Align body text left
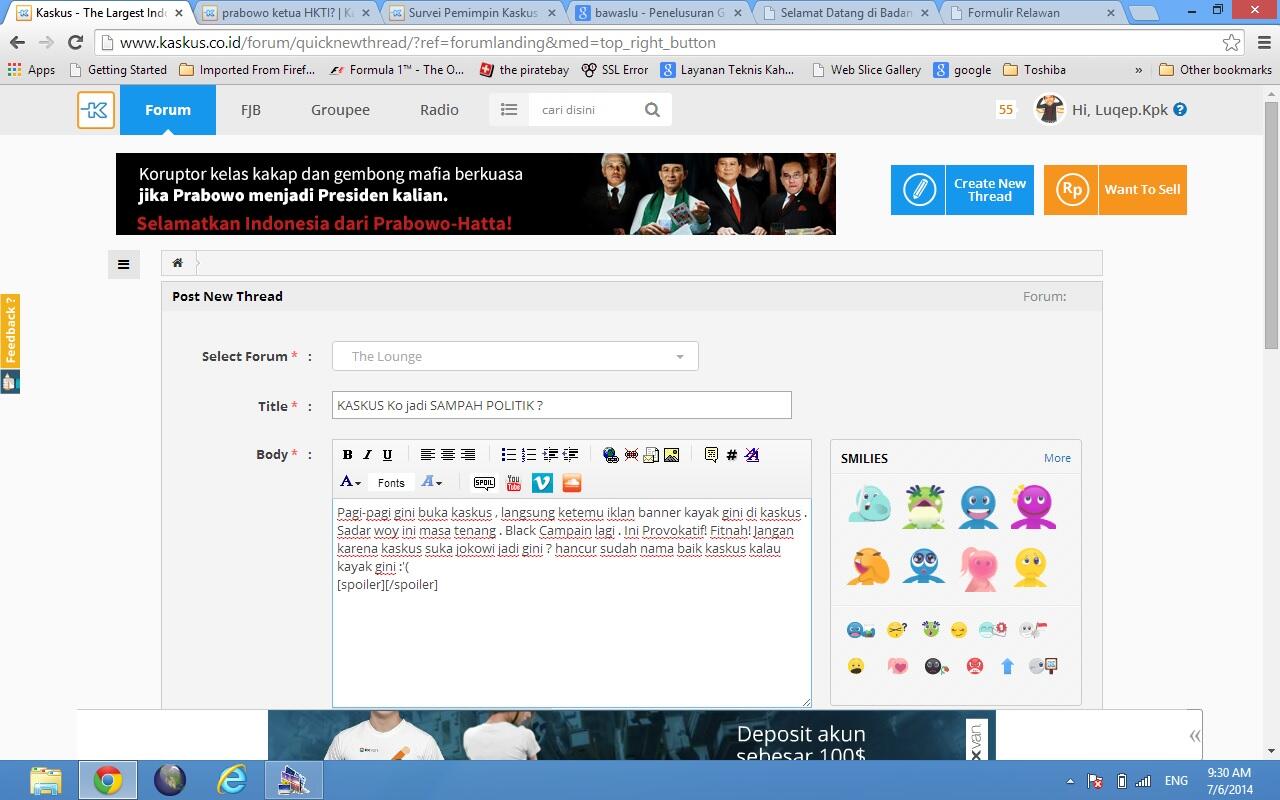Viewport: 1280px width, 800px height. click(x=427, y=455)
